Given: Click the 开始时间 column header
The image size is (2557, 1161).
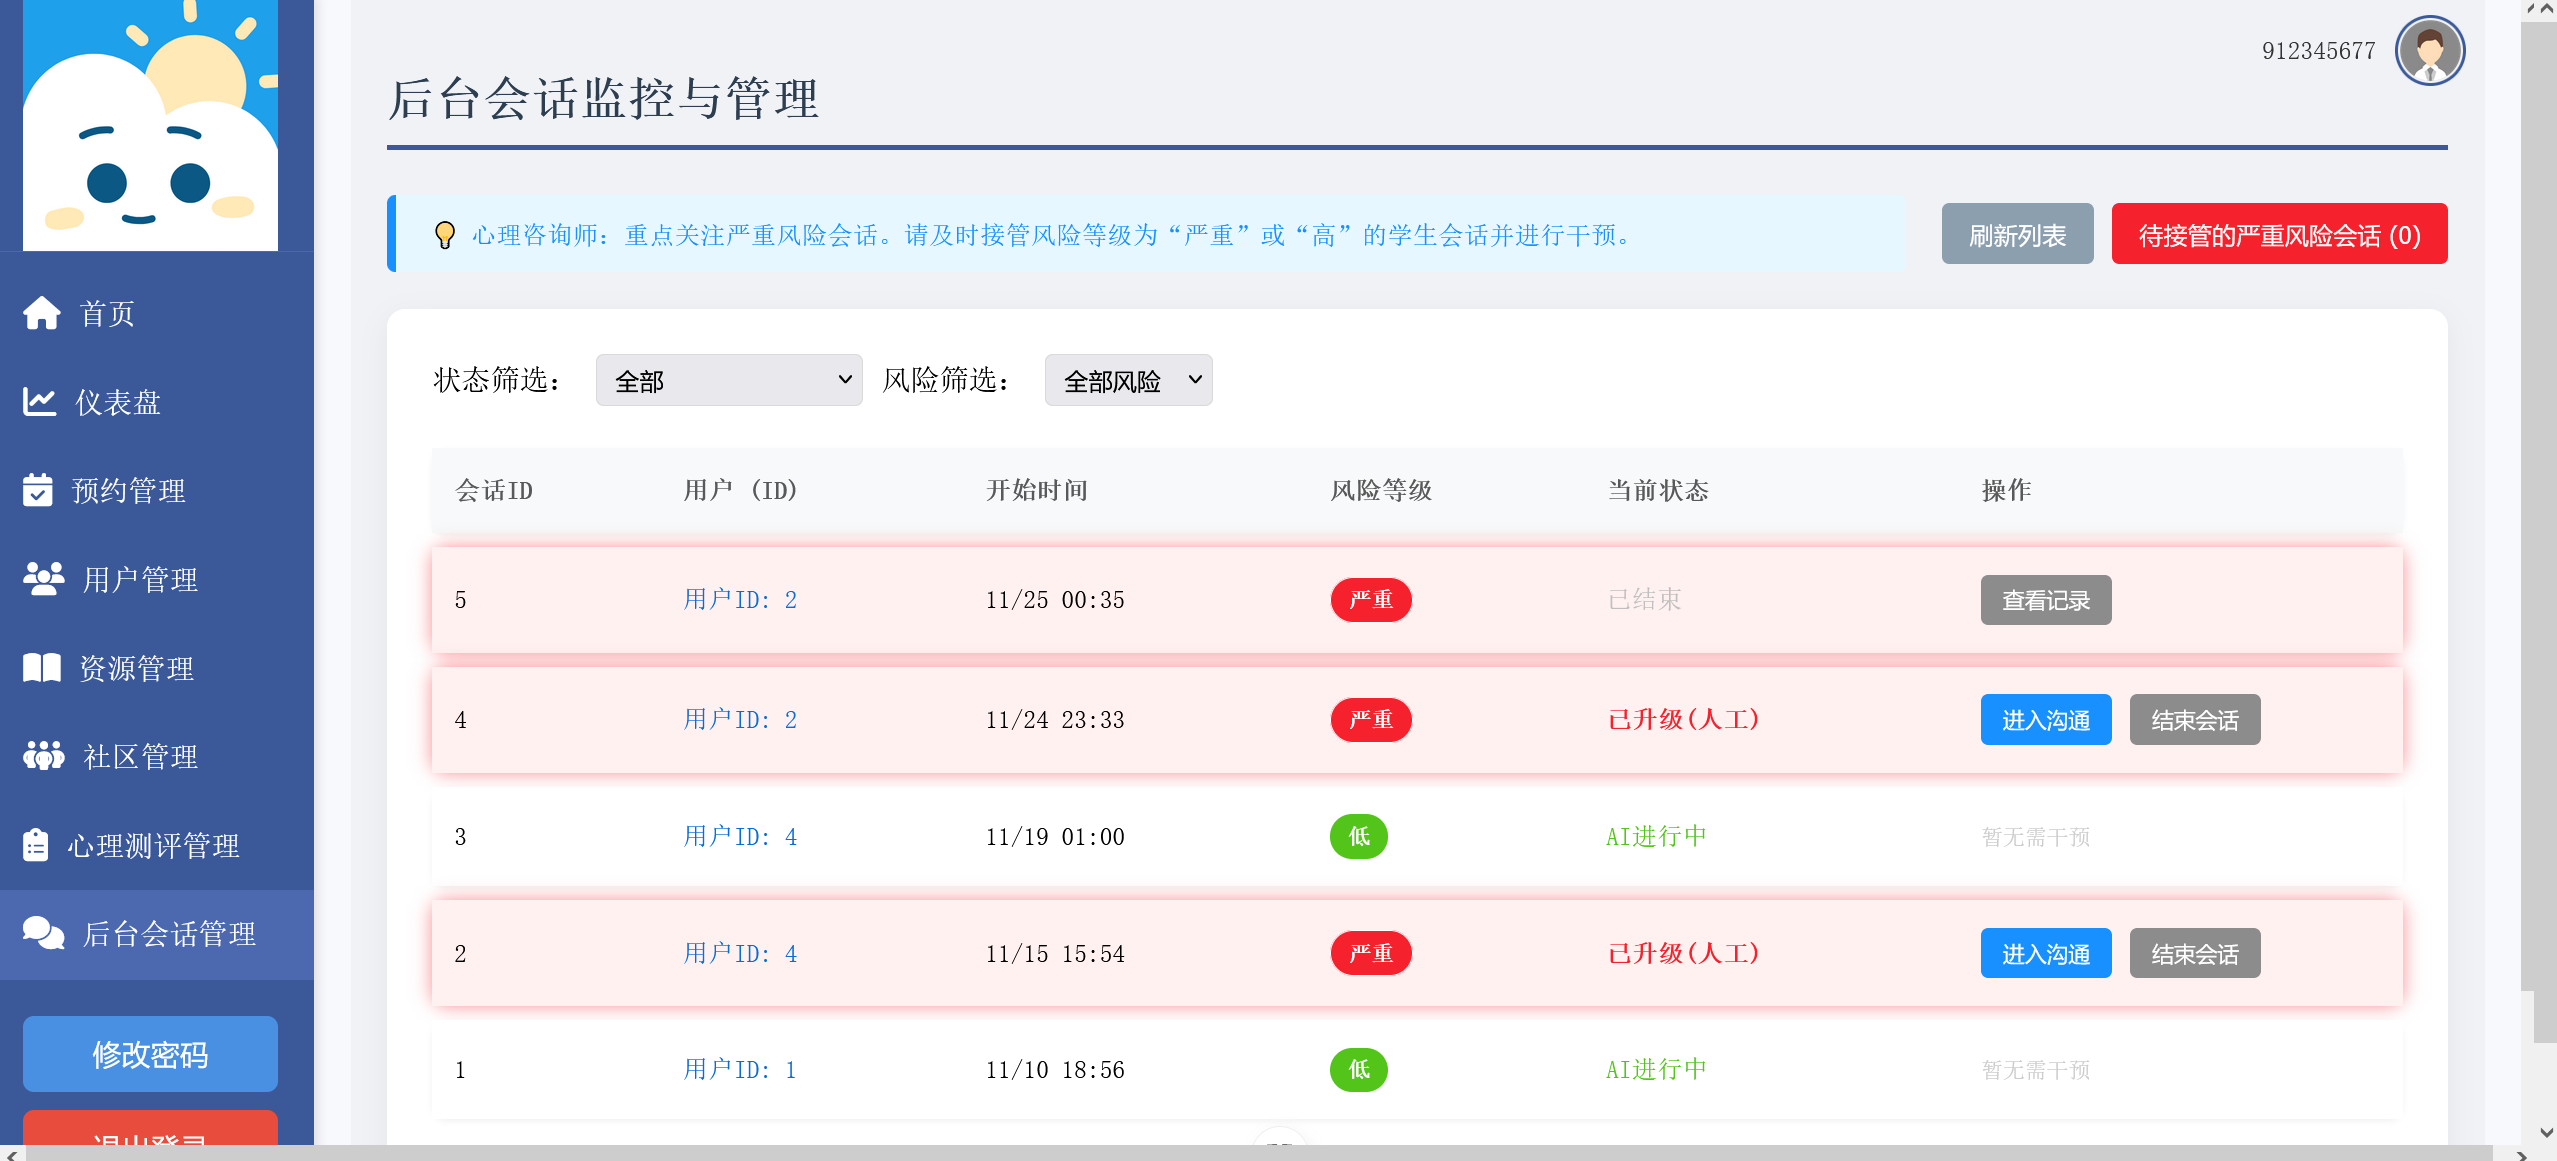Looking at the screenshot, I should [1037, 490].
